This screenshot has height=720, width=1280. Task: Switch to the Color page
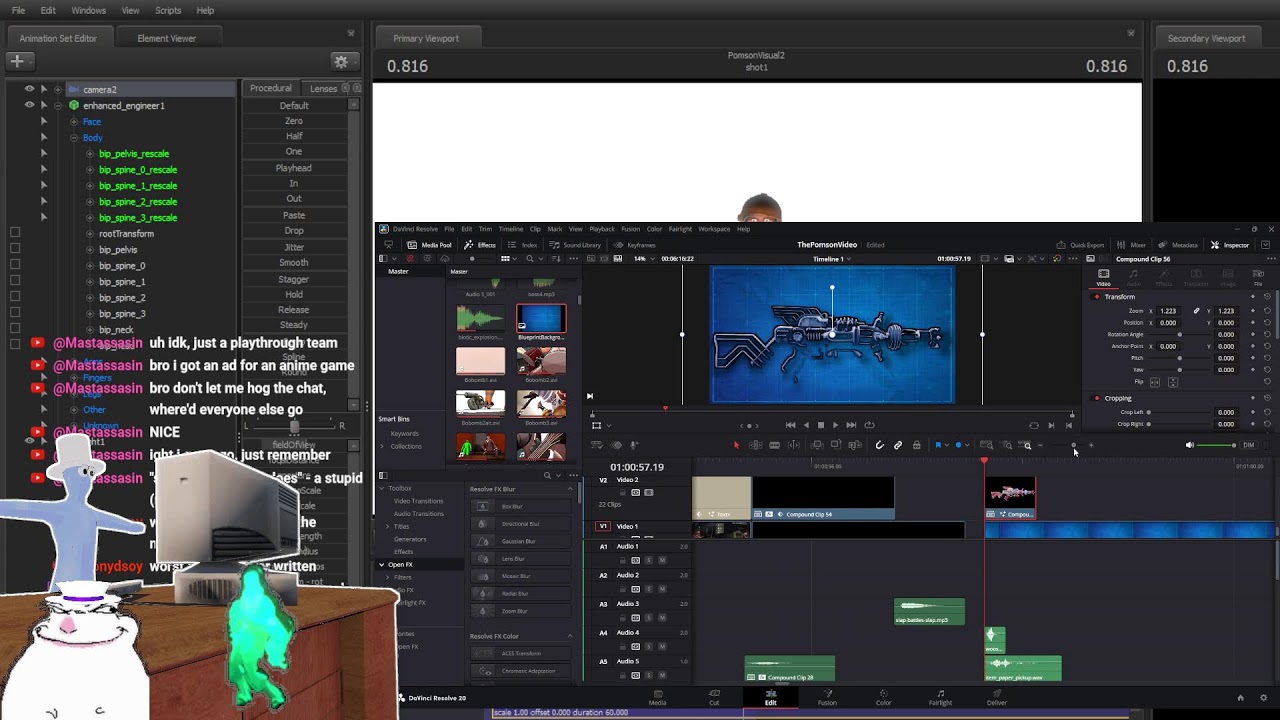click(883, 697)
